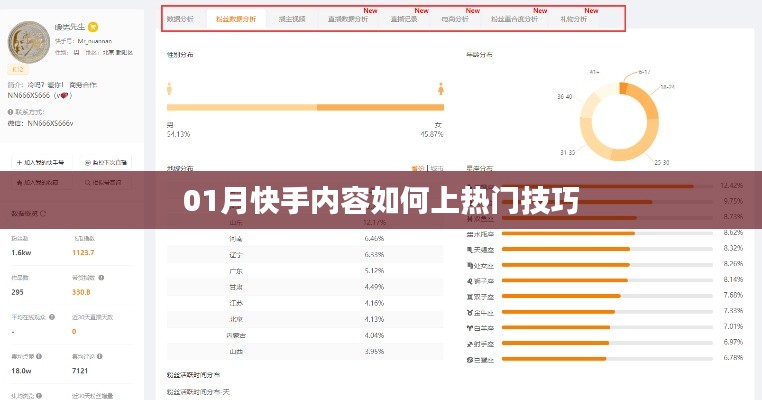The width and height of the screenshot is (762, 400).
Task: Click the 辽宁 row in the region table
Action: click(305, 255)
